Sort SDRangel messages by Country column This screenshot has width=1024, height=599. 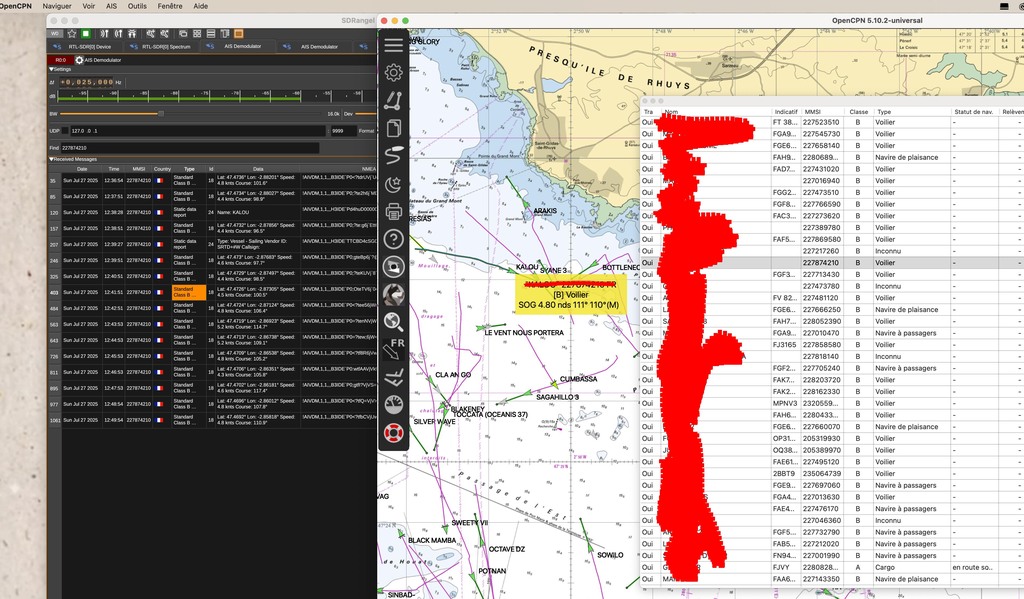click(162, 169)
